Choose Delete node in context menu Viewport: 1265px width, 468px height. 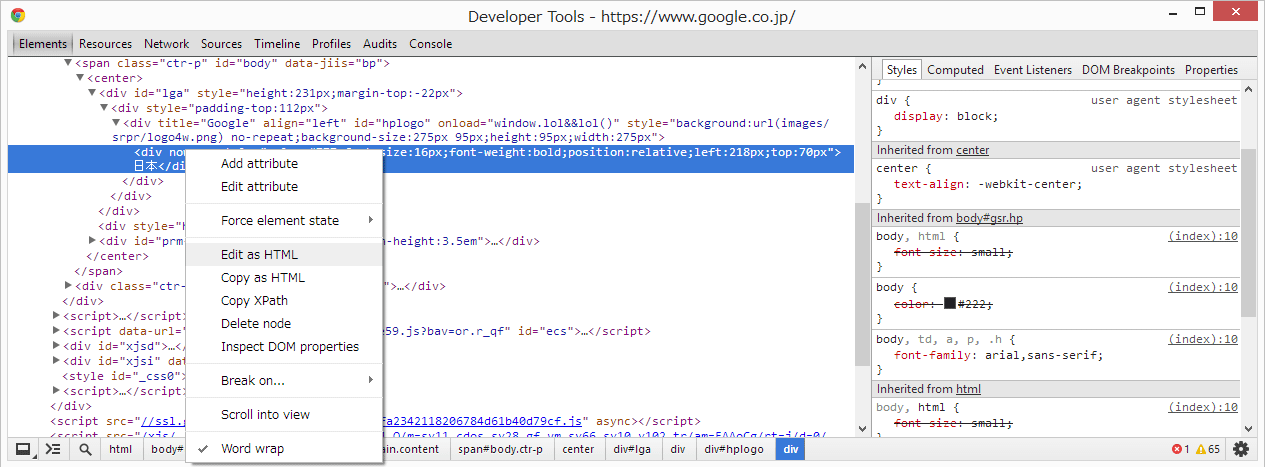pyautogui.click(x=284, y=323)
